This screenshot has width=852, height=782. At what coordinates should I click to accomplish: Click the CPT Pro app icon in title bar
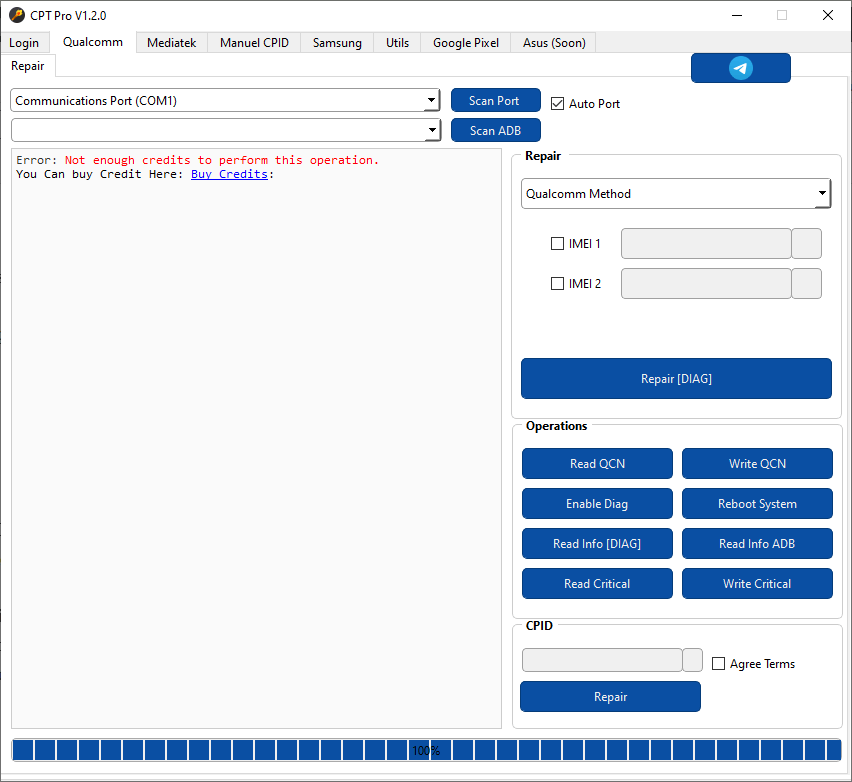[16, 15]
